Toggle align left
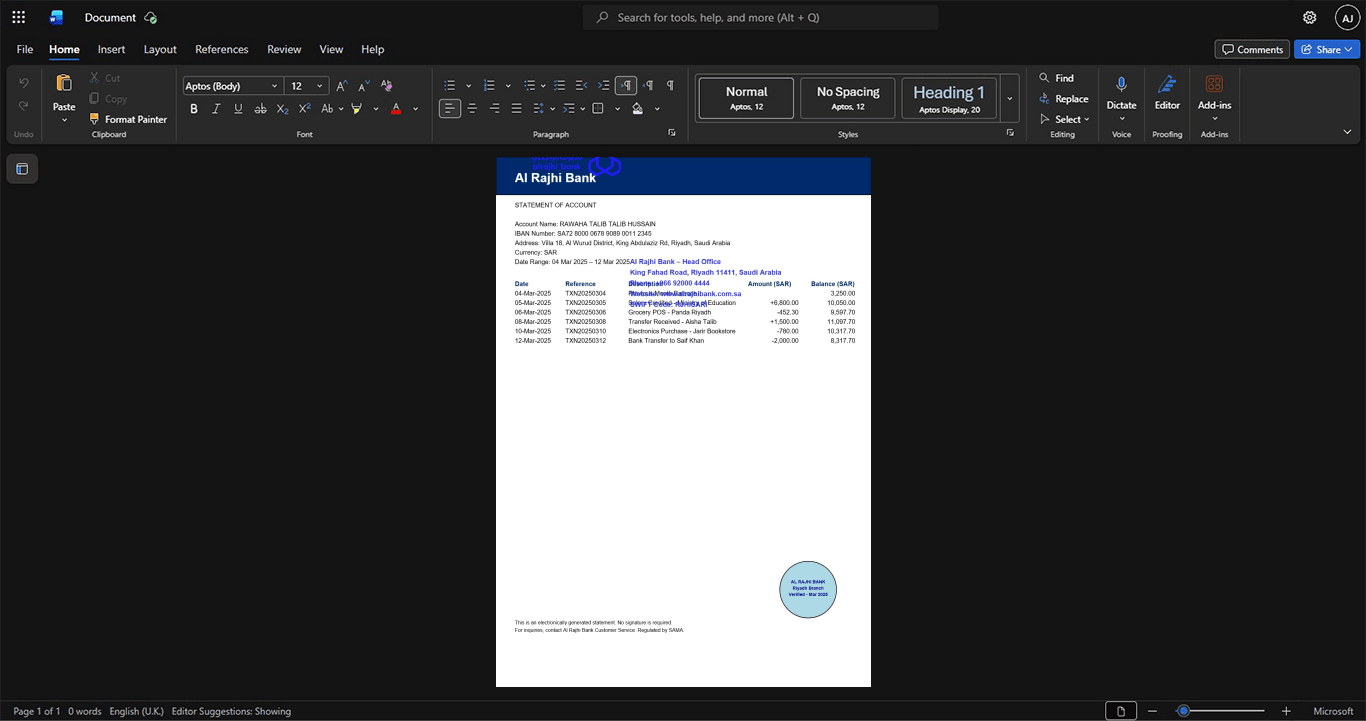The image size is (1366, 721). [450, 109]
